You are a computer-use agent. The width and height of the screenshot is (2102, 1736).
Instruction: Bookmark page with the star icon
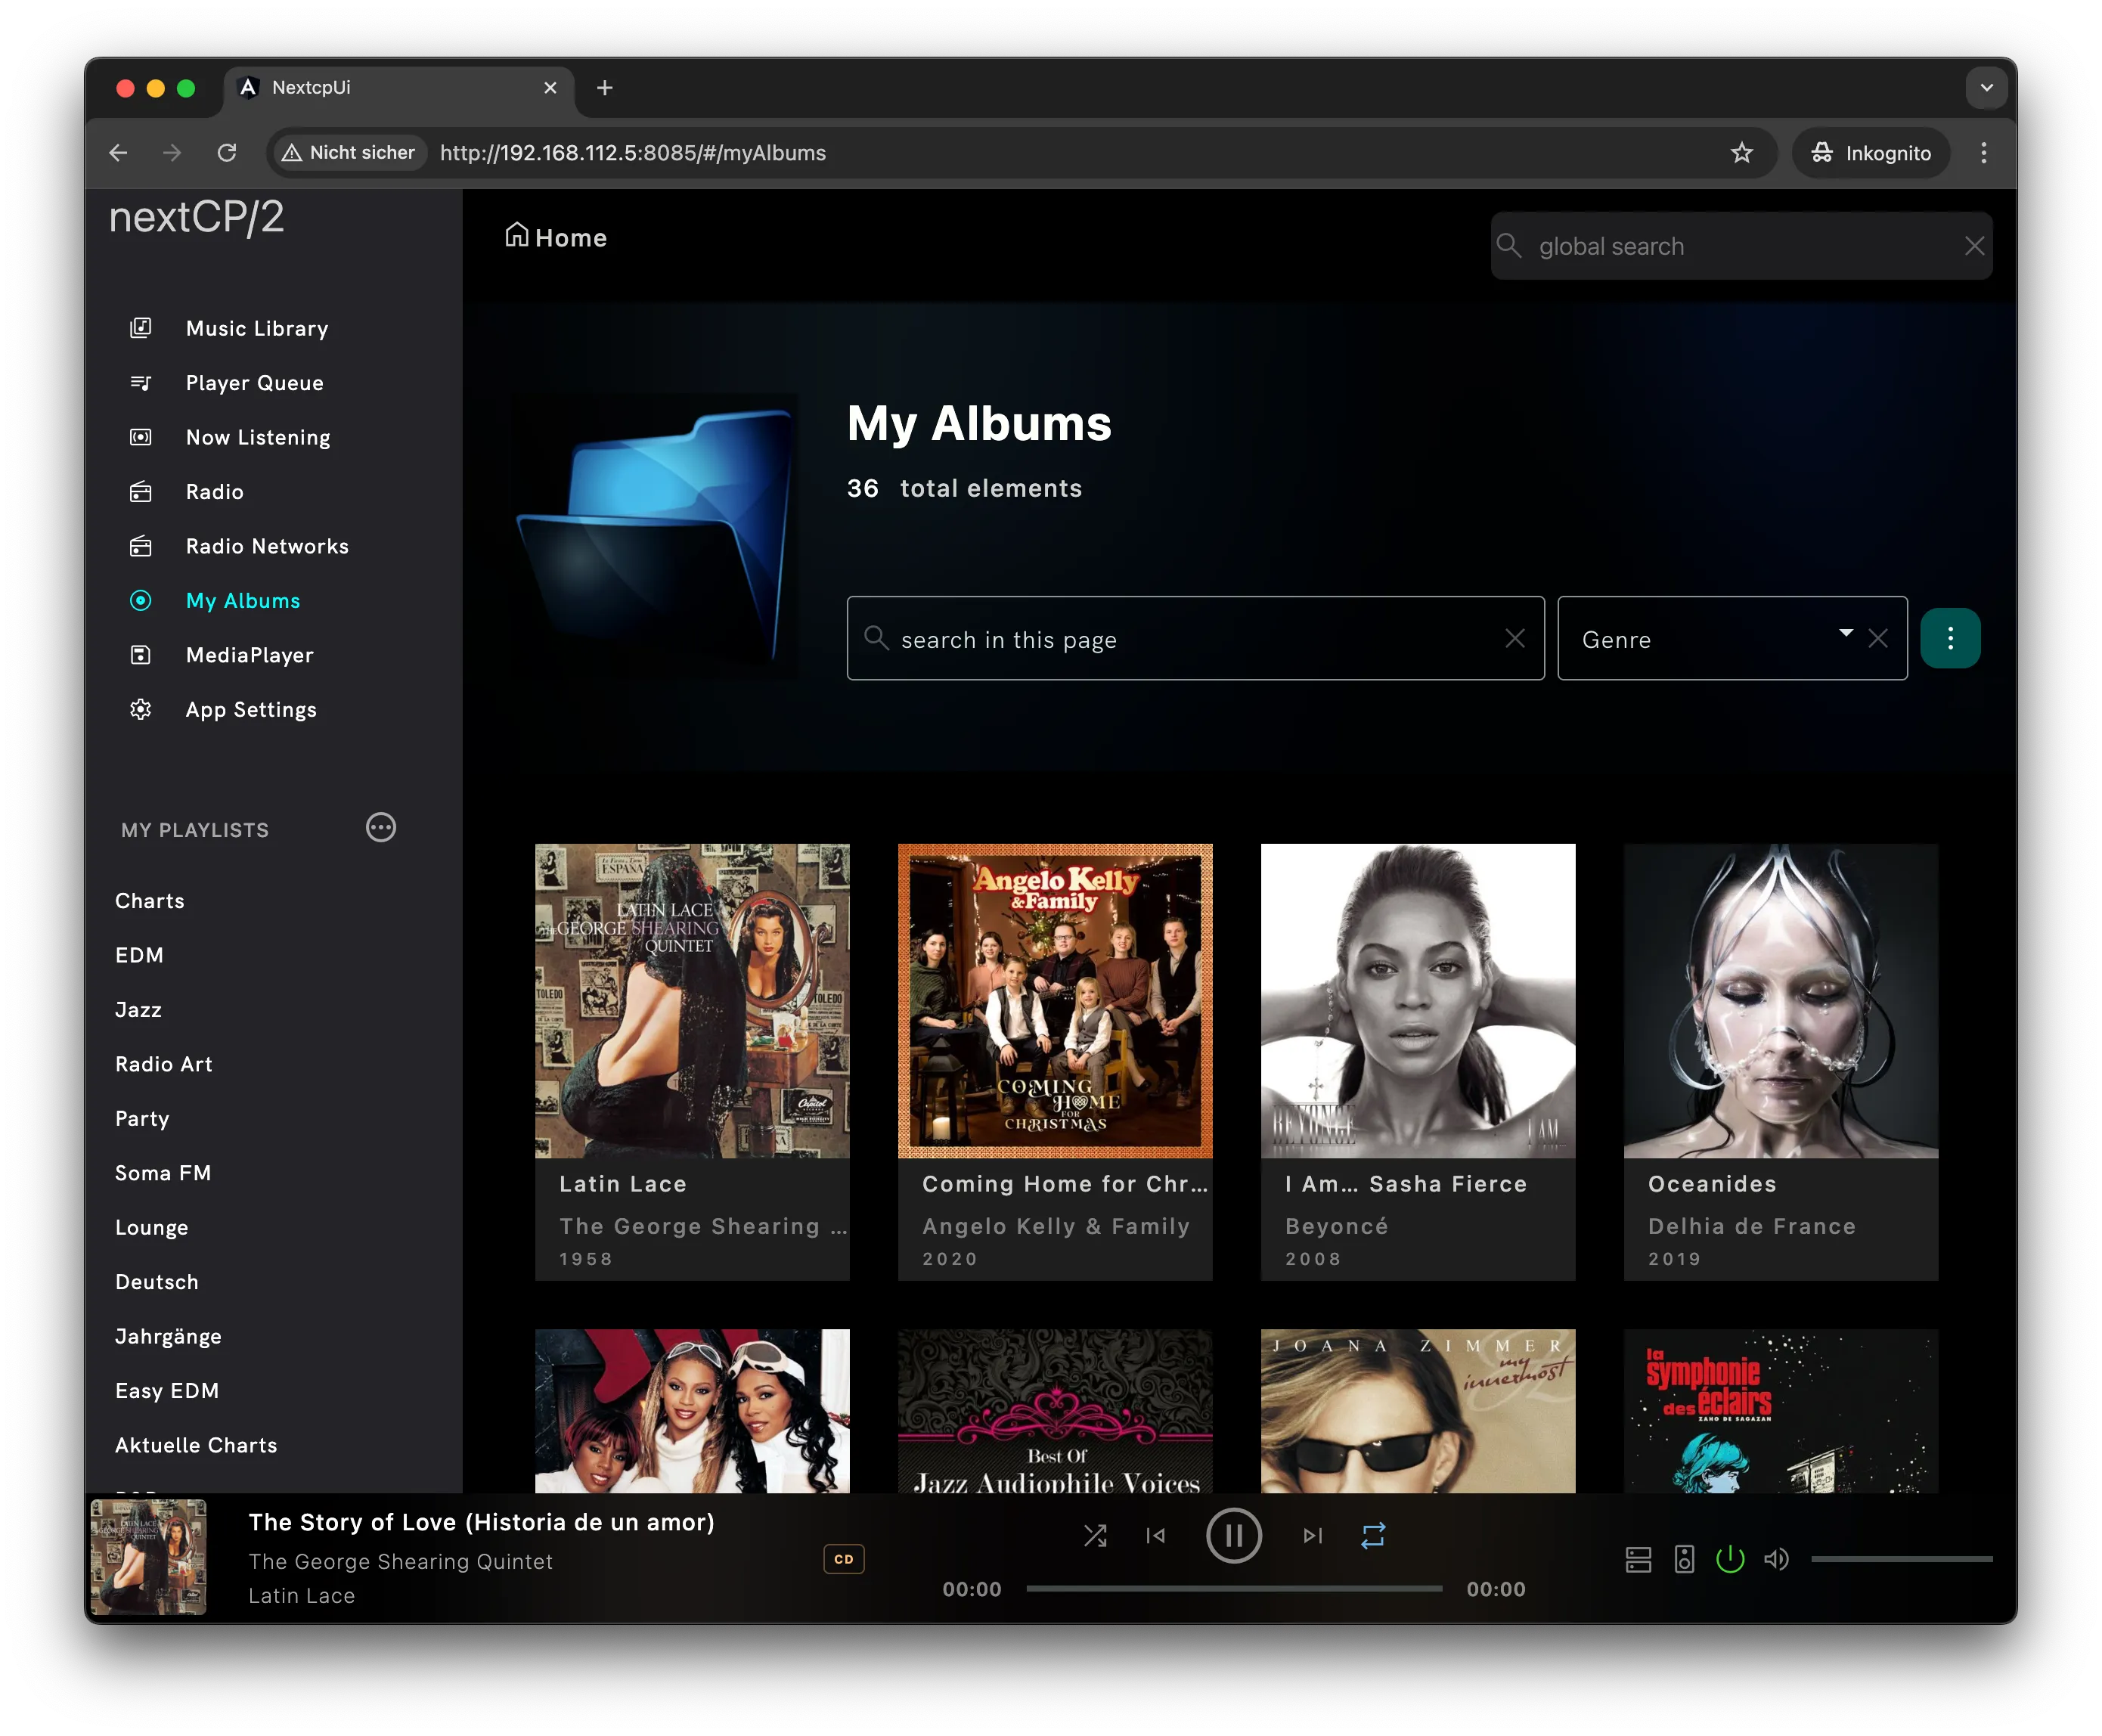(1742, 152)
